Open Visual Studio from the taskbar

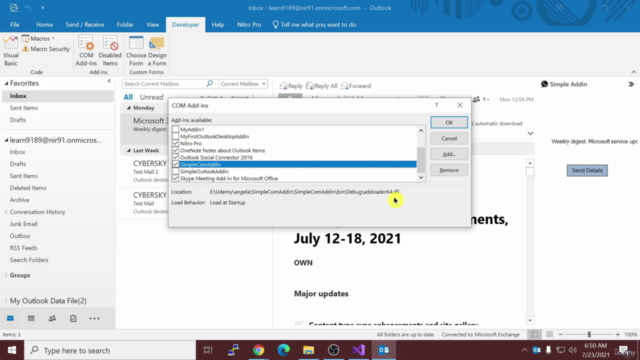(358, 350)
